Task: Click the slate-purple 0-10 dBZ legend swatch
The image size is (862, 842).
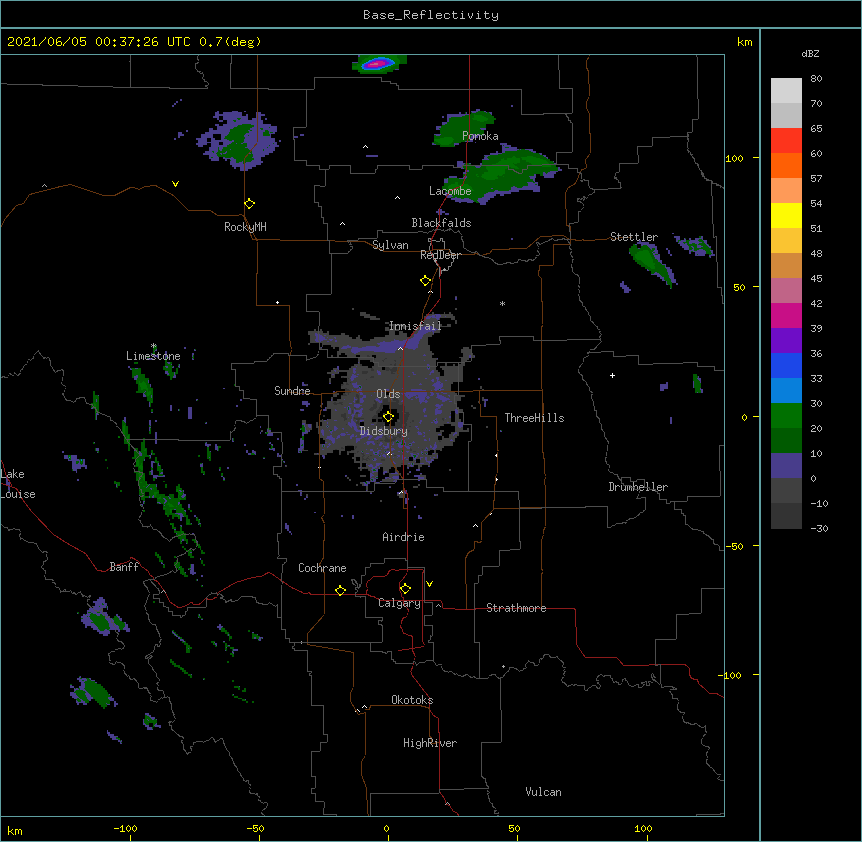Action: [786, 466]
